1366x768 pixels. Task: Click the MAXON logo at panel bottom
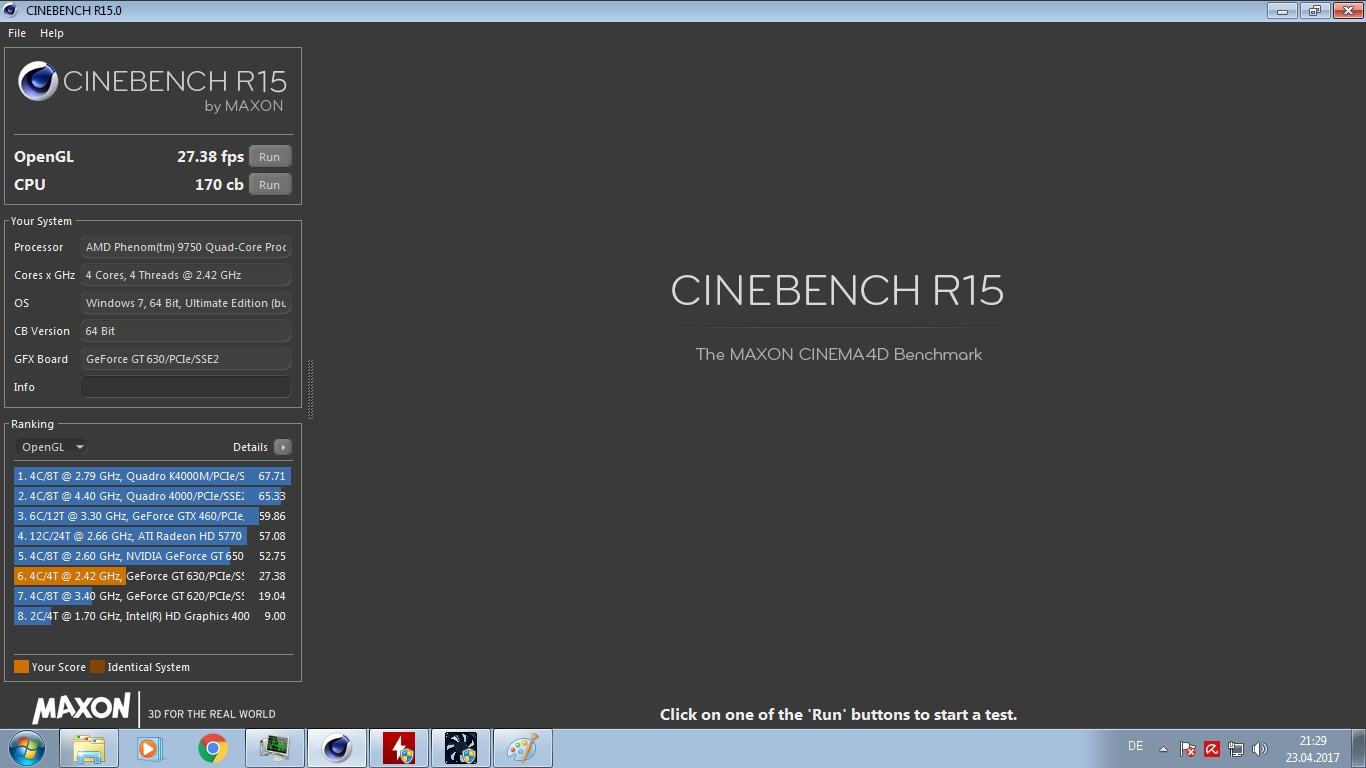pos(81,709)
